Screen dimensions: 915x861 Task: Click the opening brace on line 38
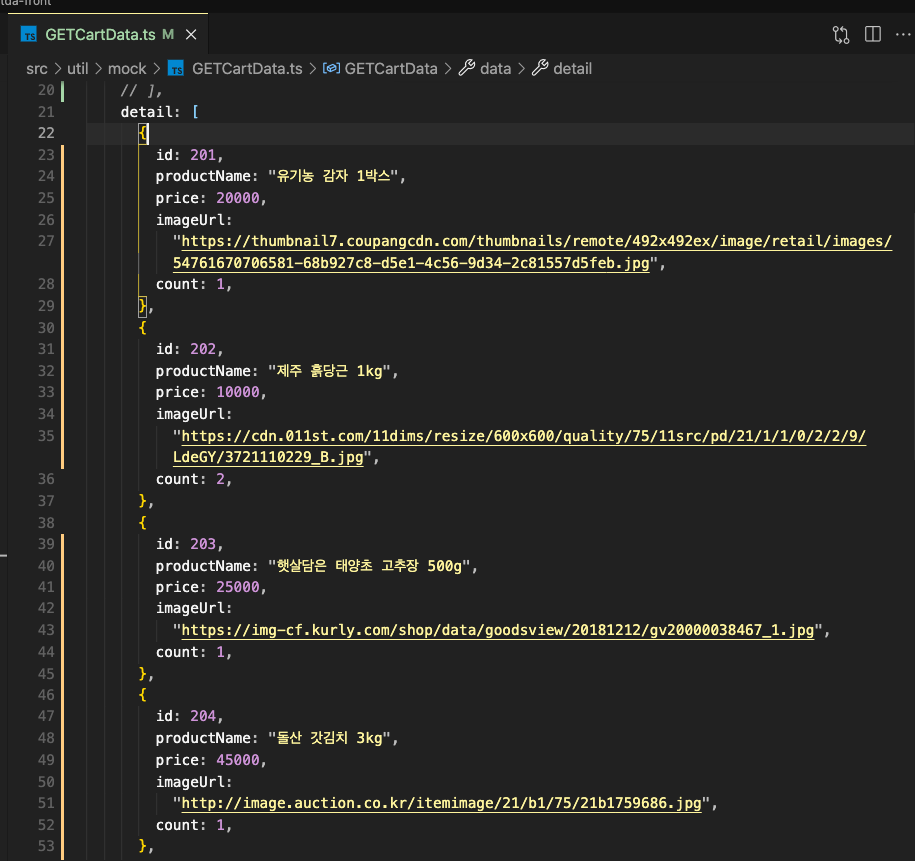click(x=142, y=523)
